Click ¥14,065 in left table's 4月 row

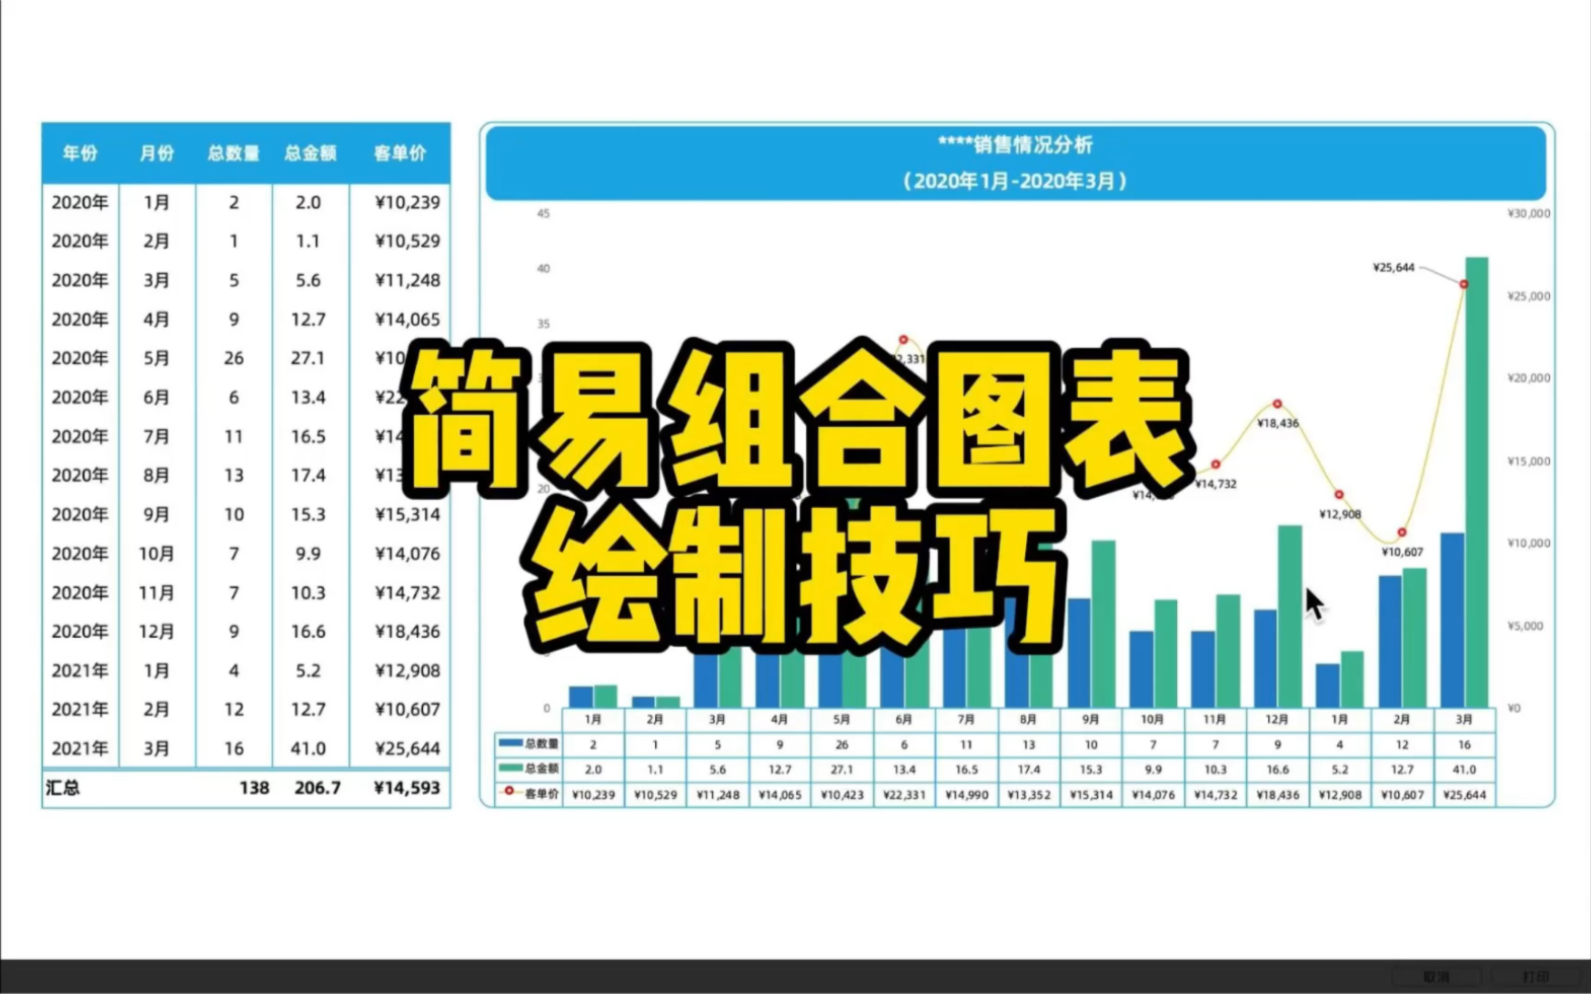click(407, 319)
